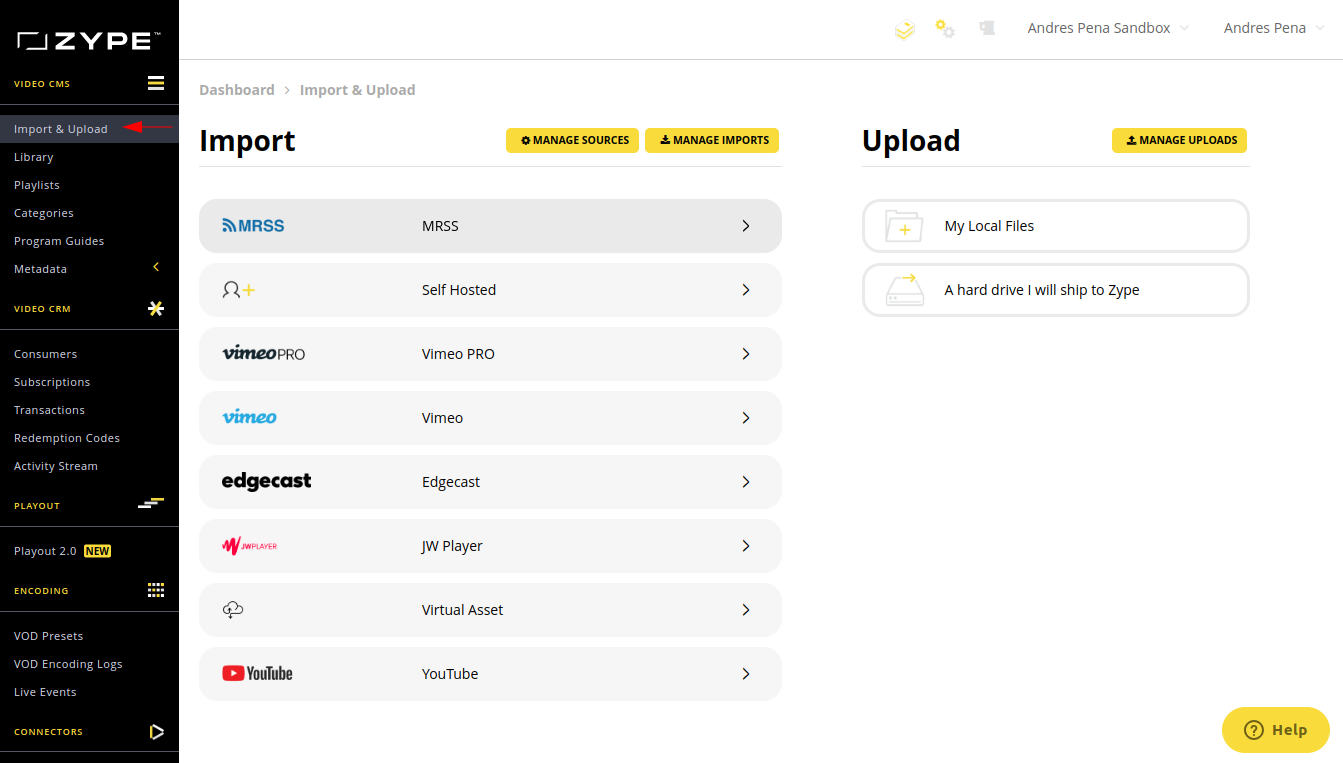
Task: Open VOD Encoding Logs in sidebar
Action: pos(68,664)
